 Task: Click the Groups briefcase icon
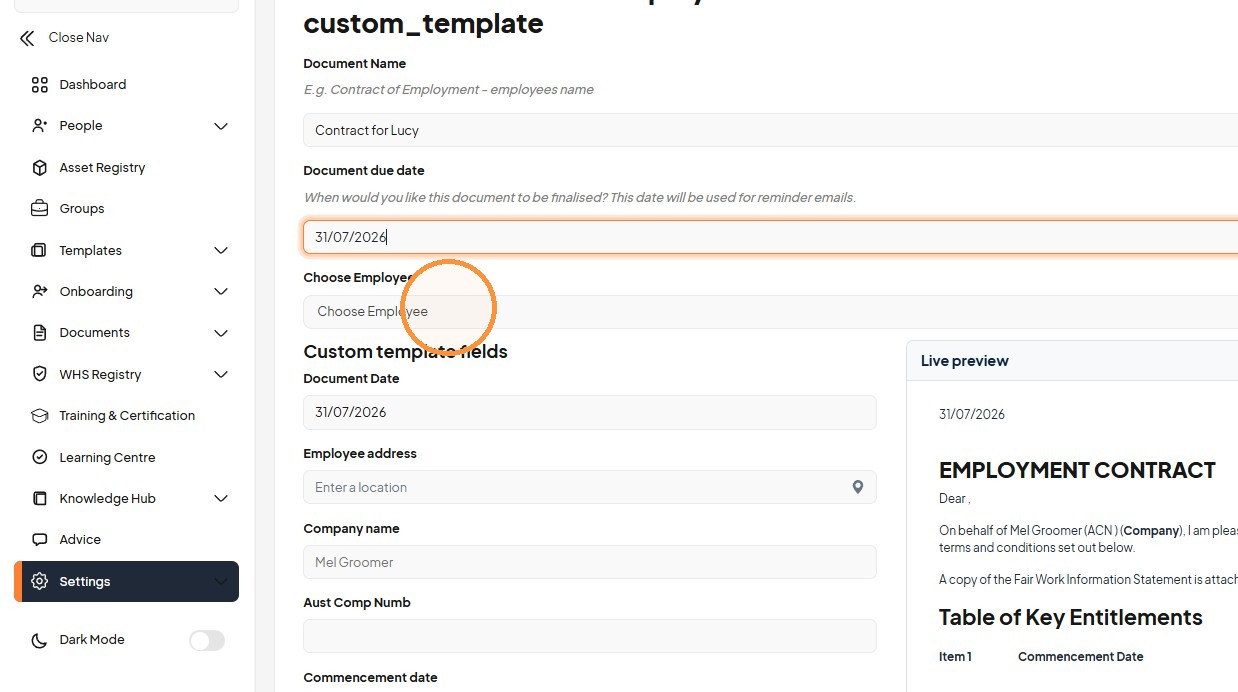click(40, 209)
